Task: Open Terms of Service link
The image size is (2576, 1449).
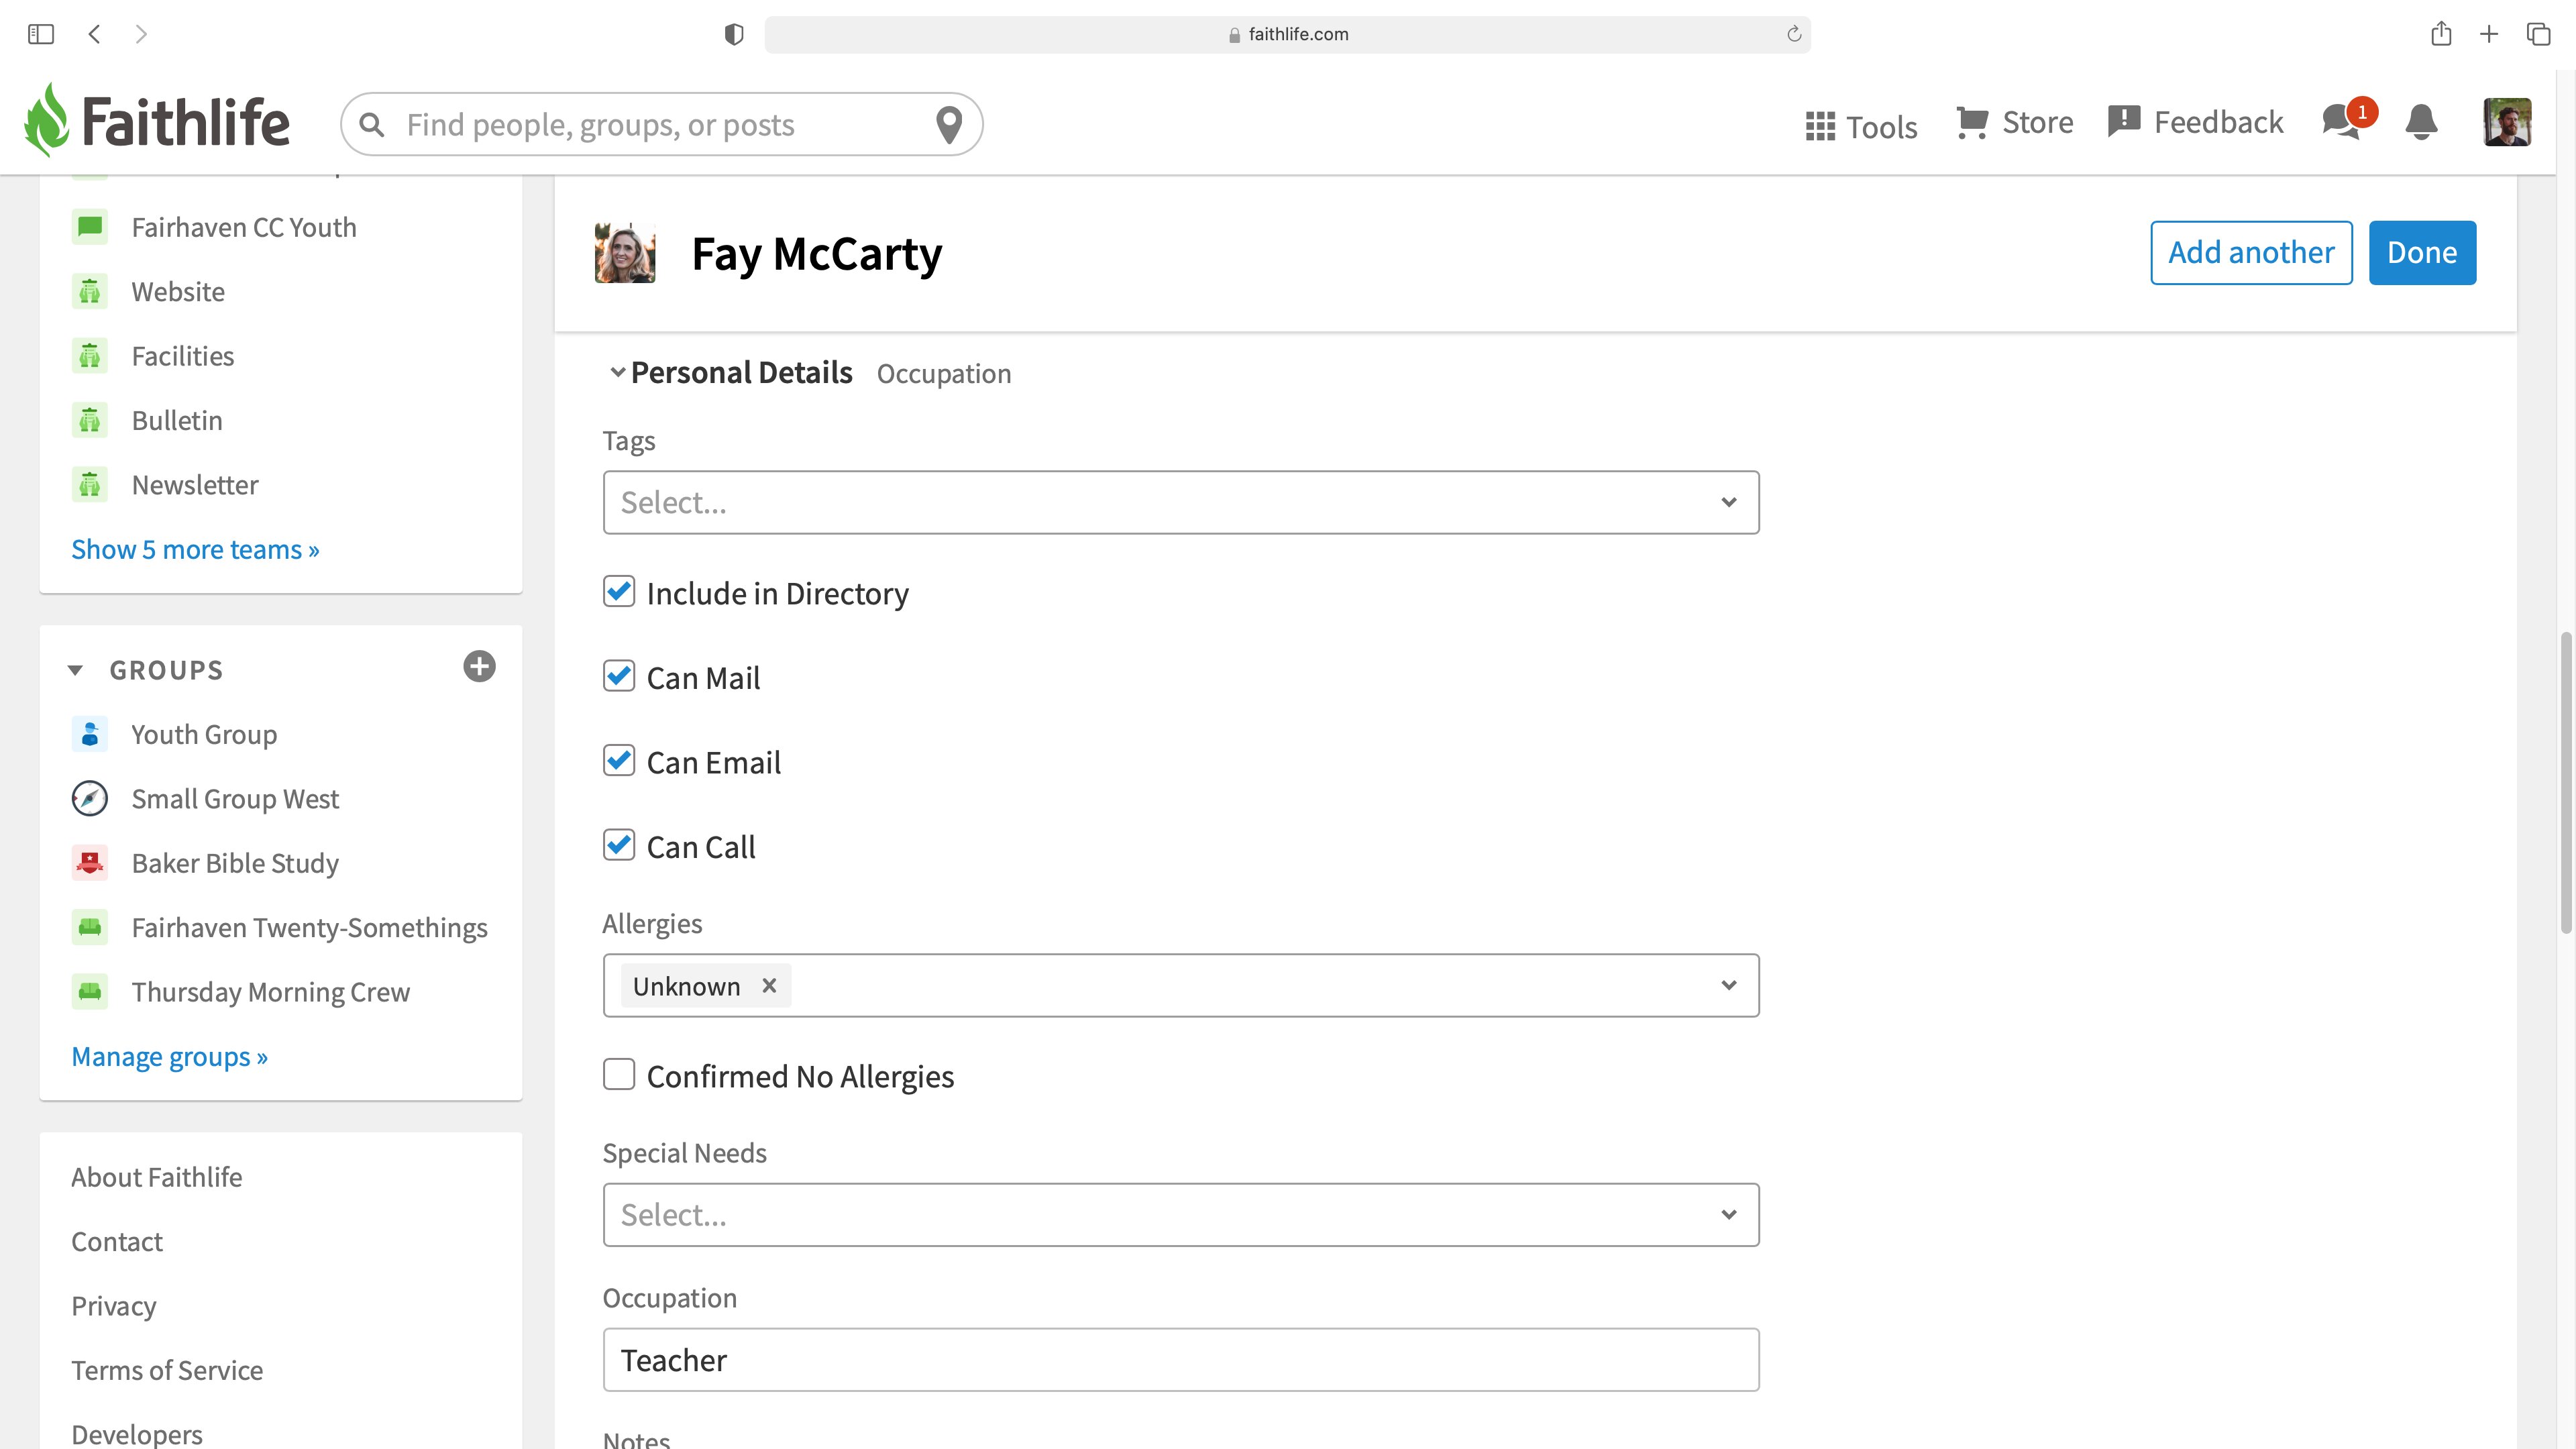Action: coord(167,1370)
